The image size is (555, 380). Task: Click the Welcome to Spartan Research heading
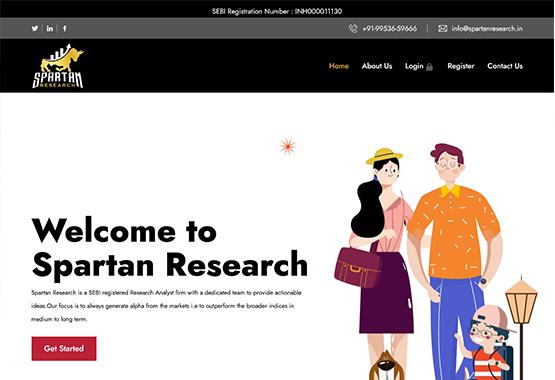[170, 247]
